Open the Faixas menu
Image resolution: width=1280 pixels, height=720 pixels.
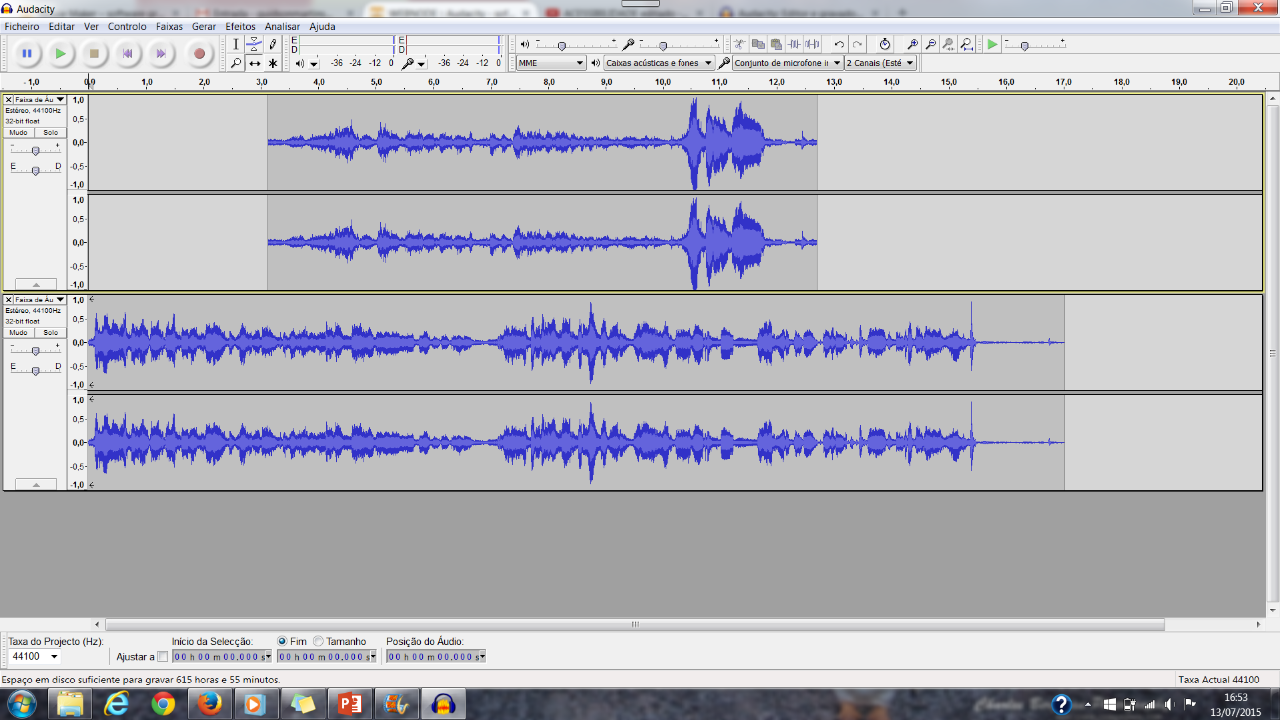click(x=169, y=26)
